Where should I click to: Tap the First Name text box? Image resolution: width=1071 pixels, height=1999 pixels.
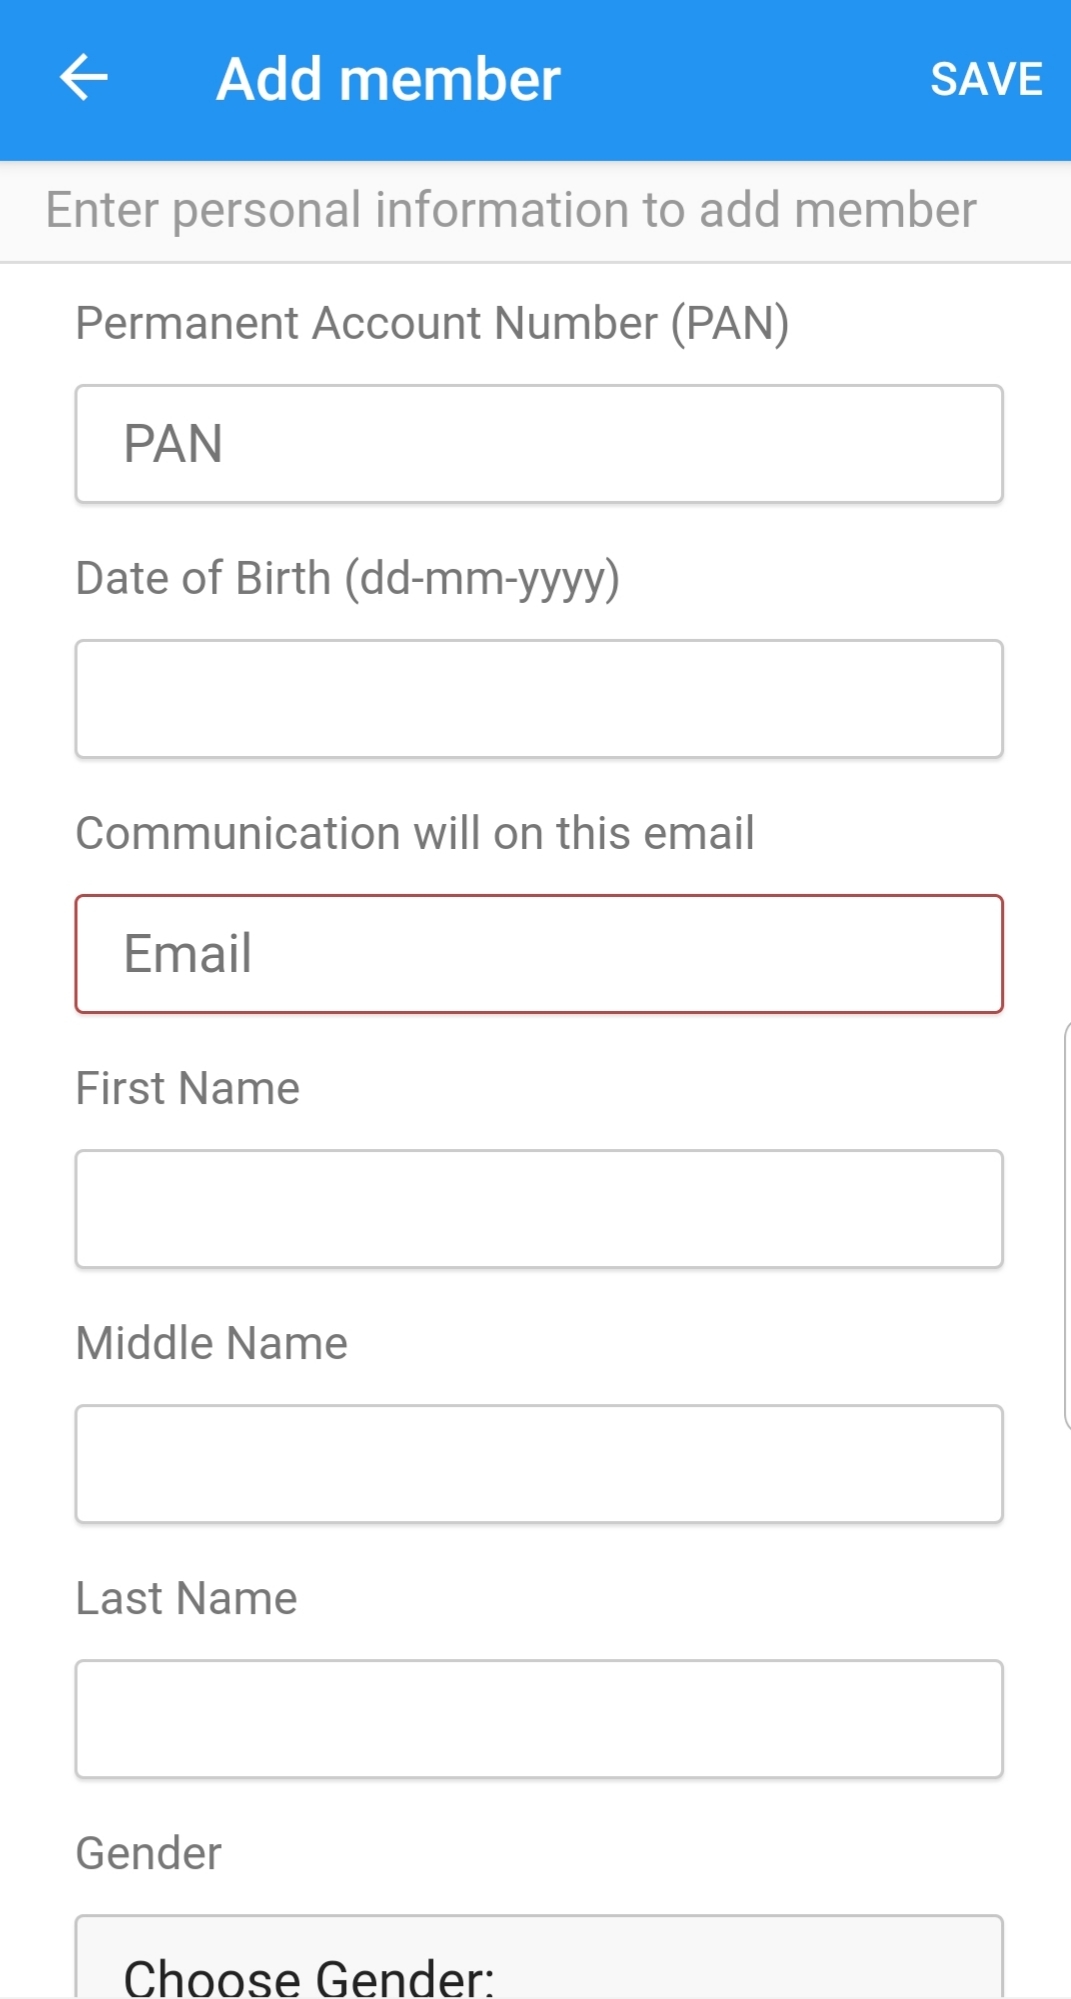[538, 1208]
